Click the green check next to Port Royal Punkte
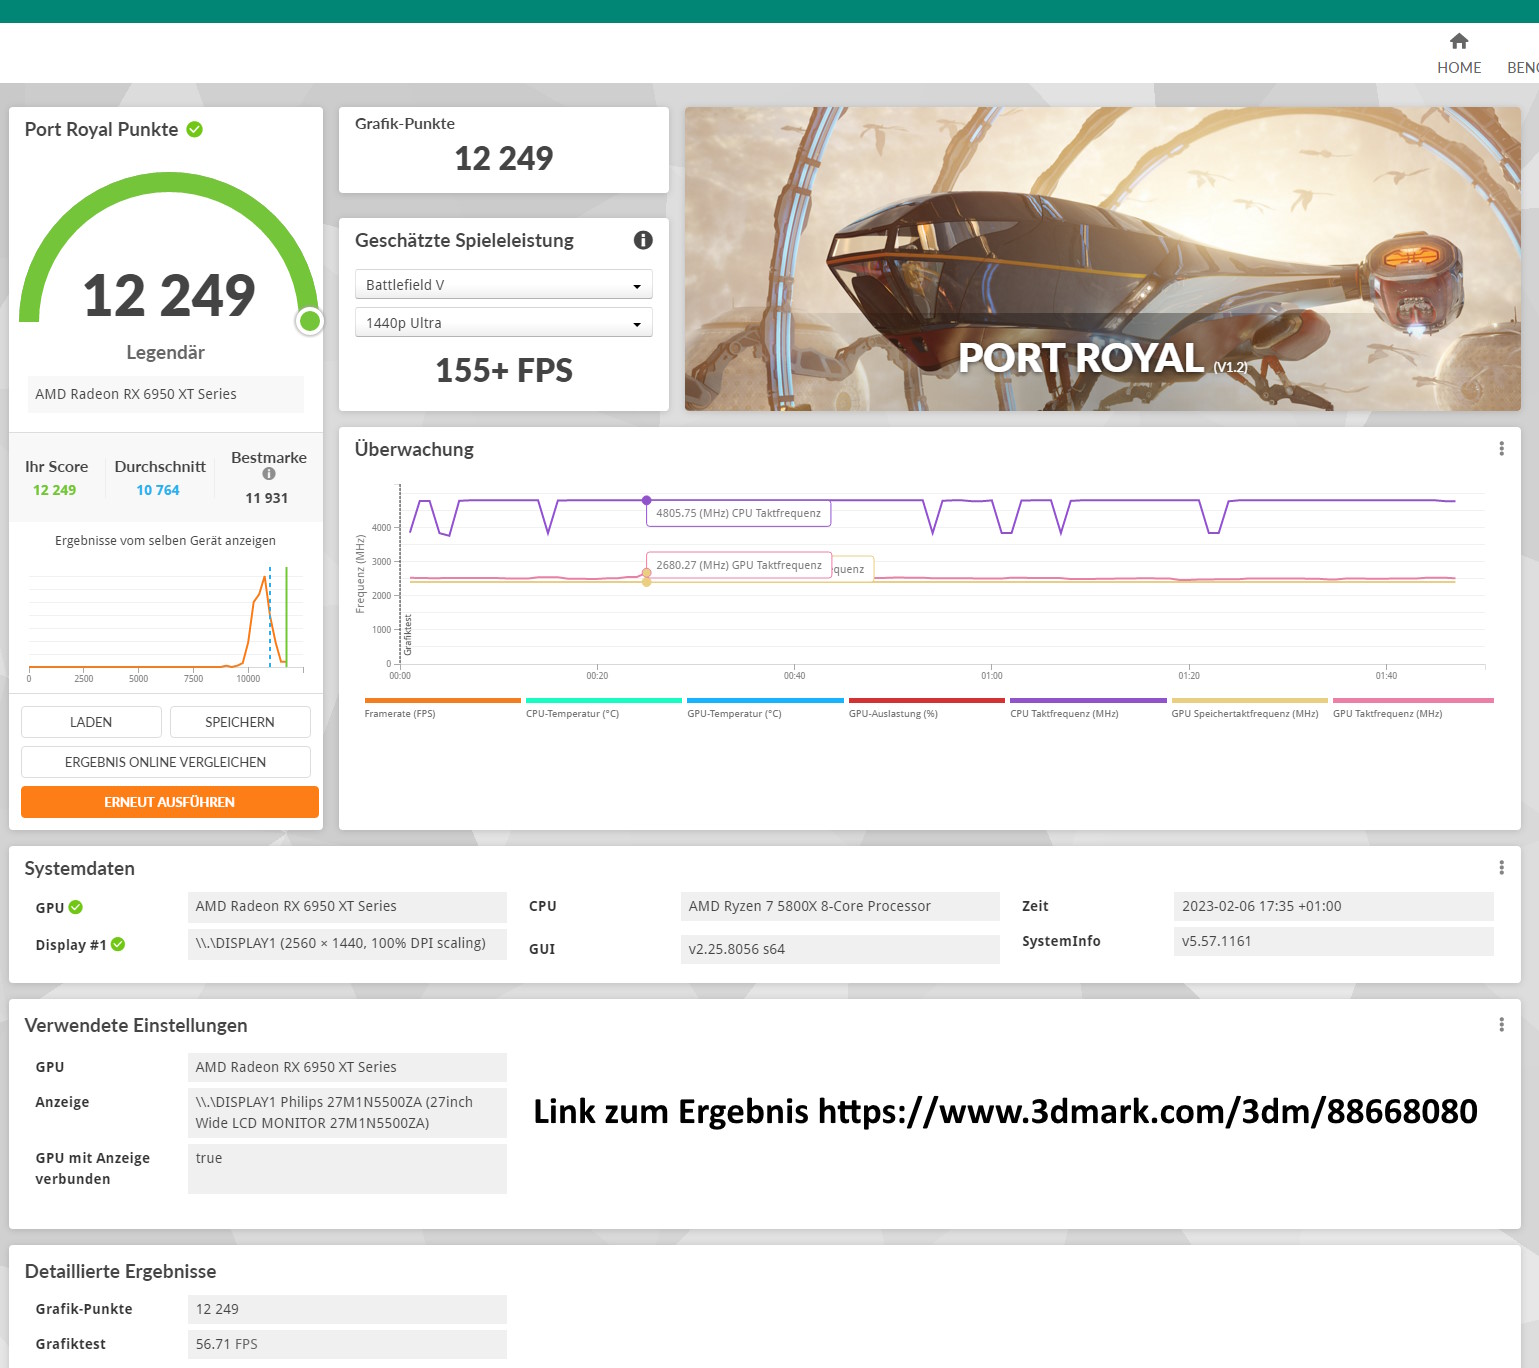 click(x=195, y=129)
